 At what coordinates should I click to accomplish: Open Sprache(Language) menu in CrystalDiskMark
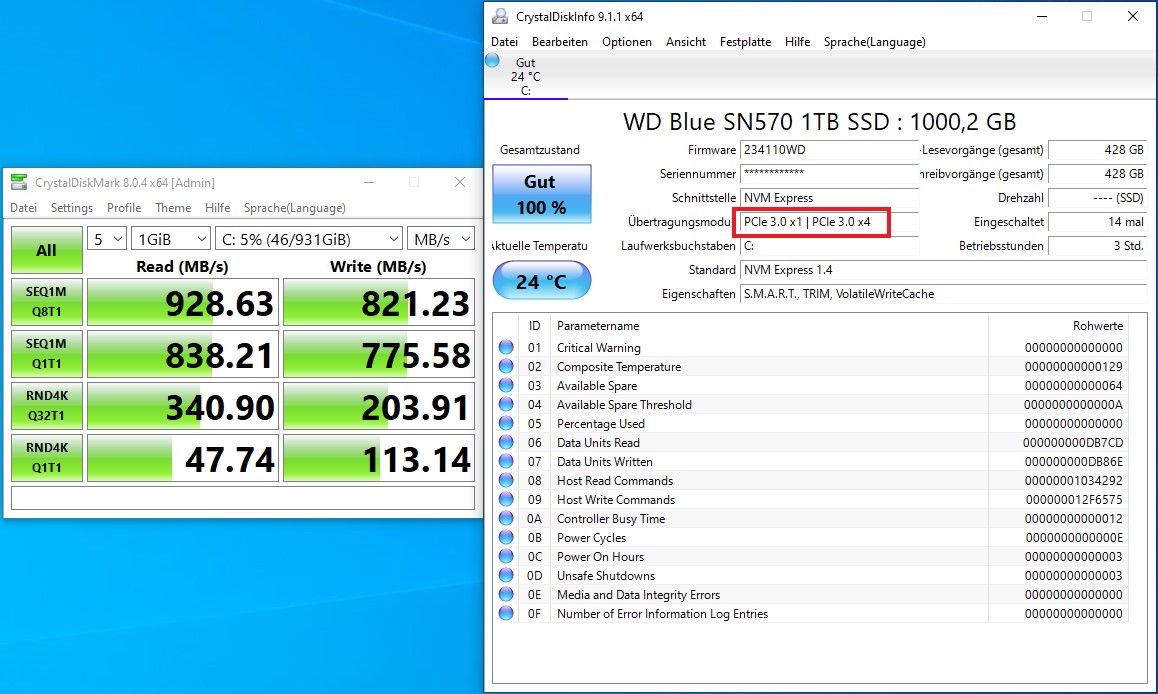[295, 207]
